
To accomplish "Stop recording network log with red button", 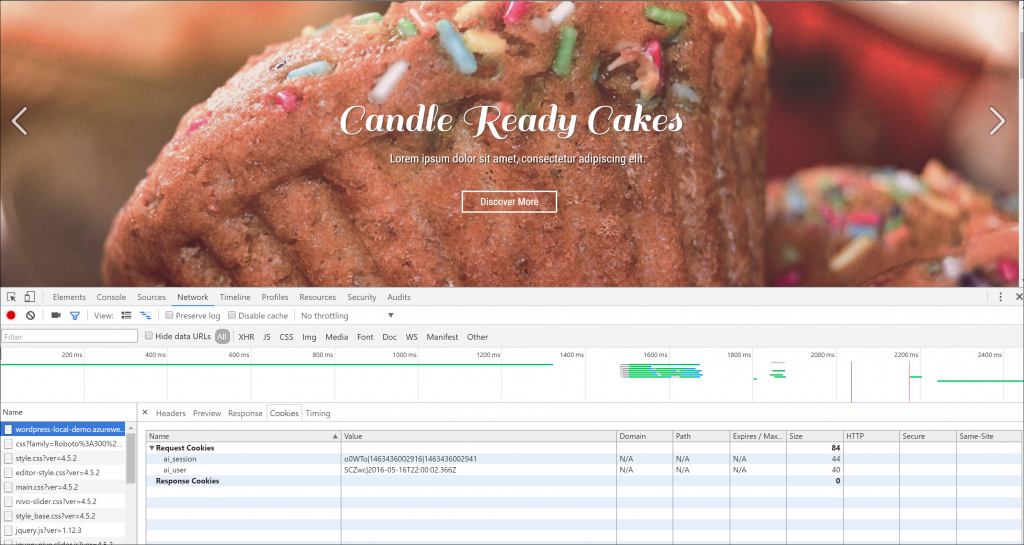I will pos(12,315).
